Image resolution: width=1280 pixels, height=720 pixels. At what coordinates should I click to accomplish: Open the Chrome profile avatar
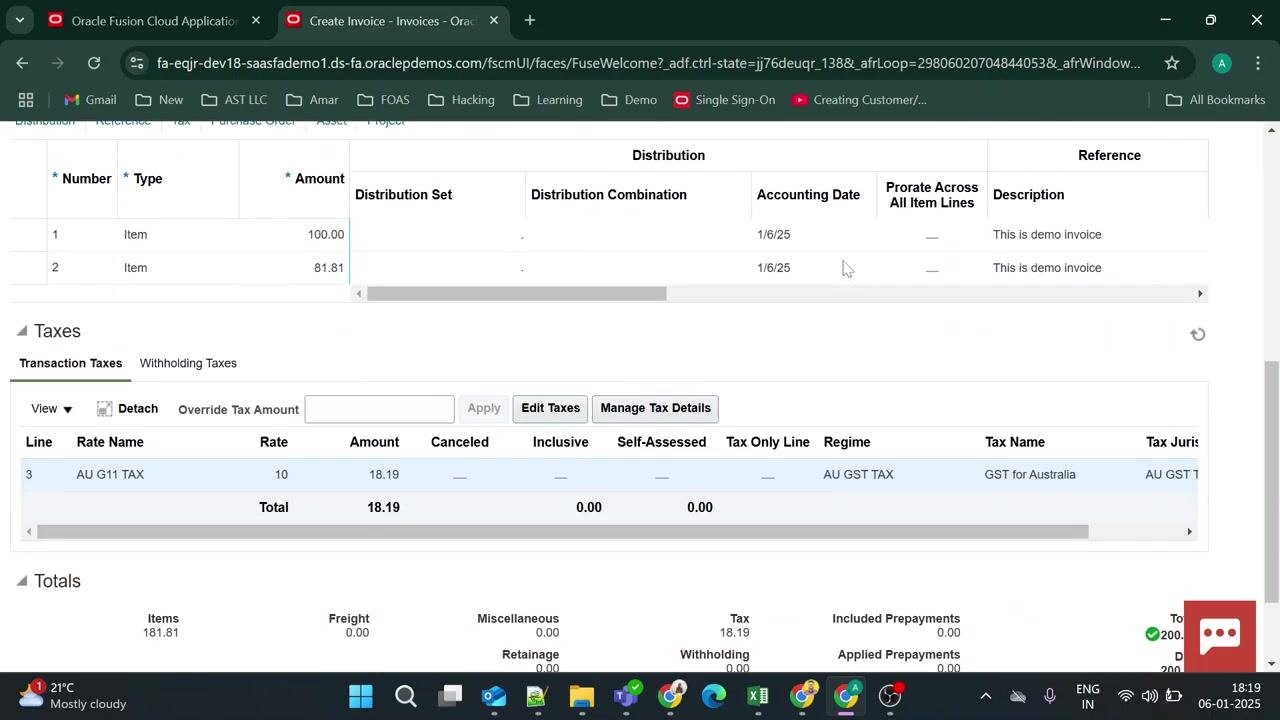[1221, 63]
